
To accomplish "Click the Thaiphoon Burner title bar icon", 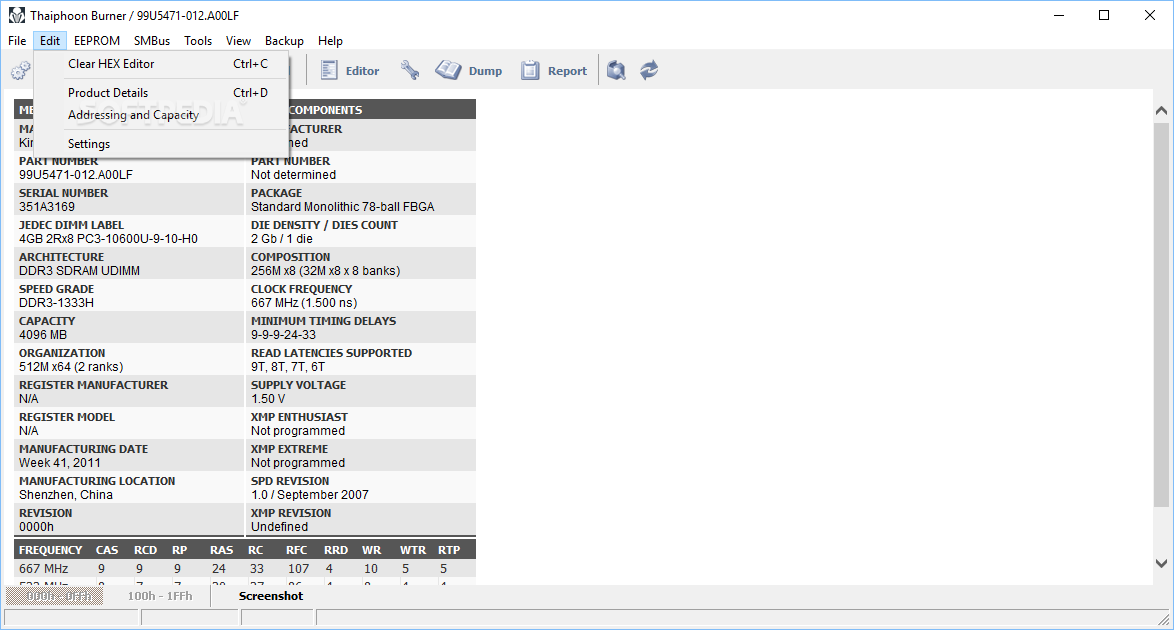I will click(16, 15).
